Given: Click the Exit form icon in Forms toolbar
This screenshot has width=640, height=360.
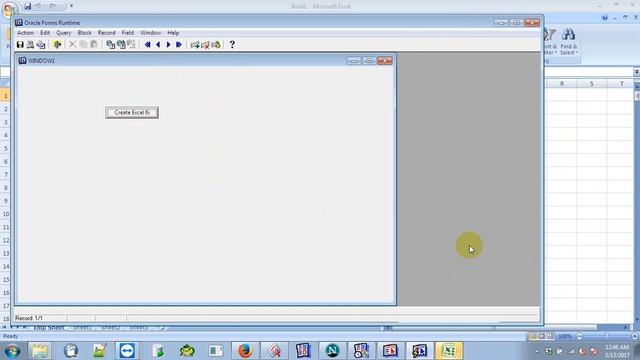Looking at the screenshot, I should coord(57,44).
